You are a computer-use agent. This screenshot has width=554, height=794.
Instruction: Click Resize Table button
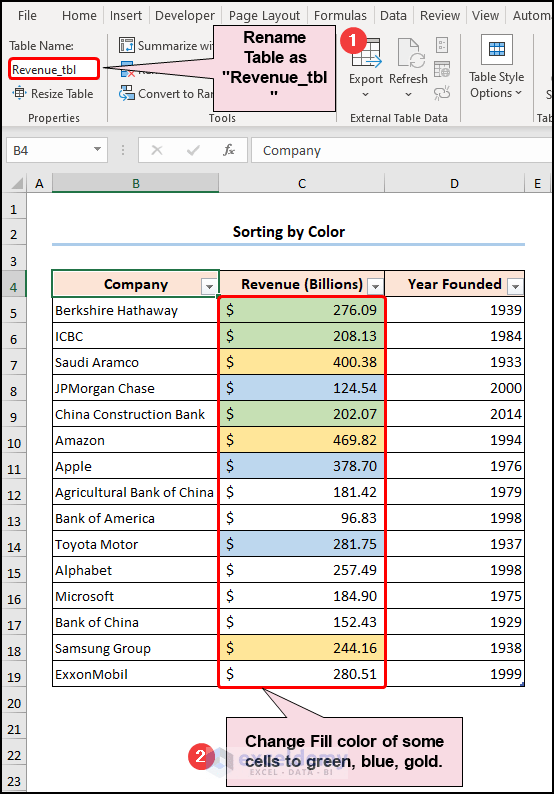click(x=53, y=94)
